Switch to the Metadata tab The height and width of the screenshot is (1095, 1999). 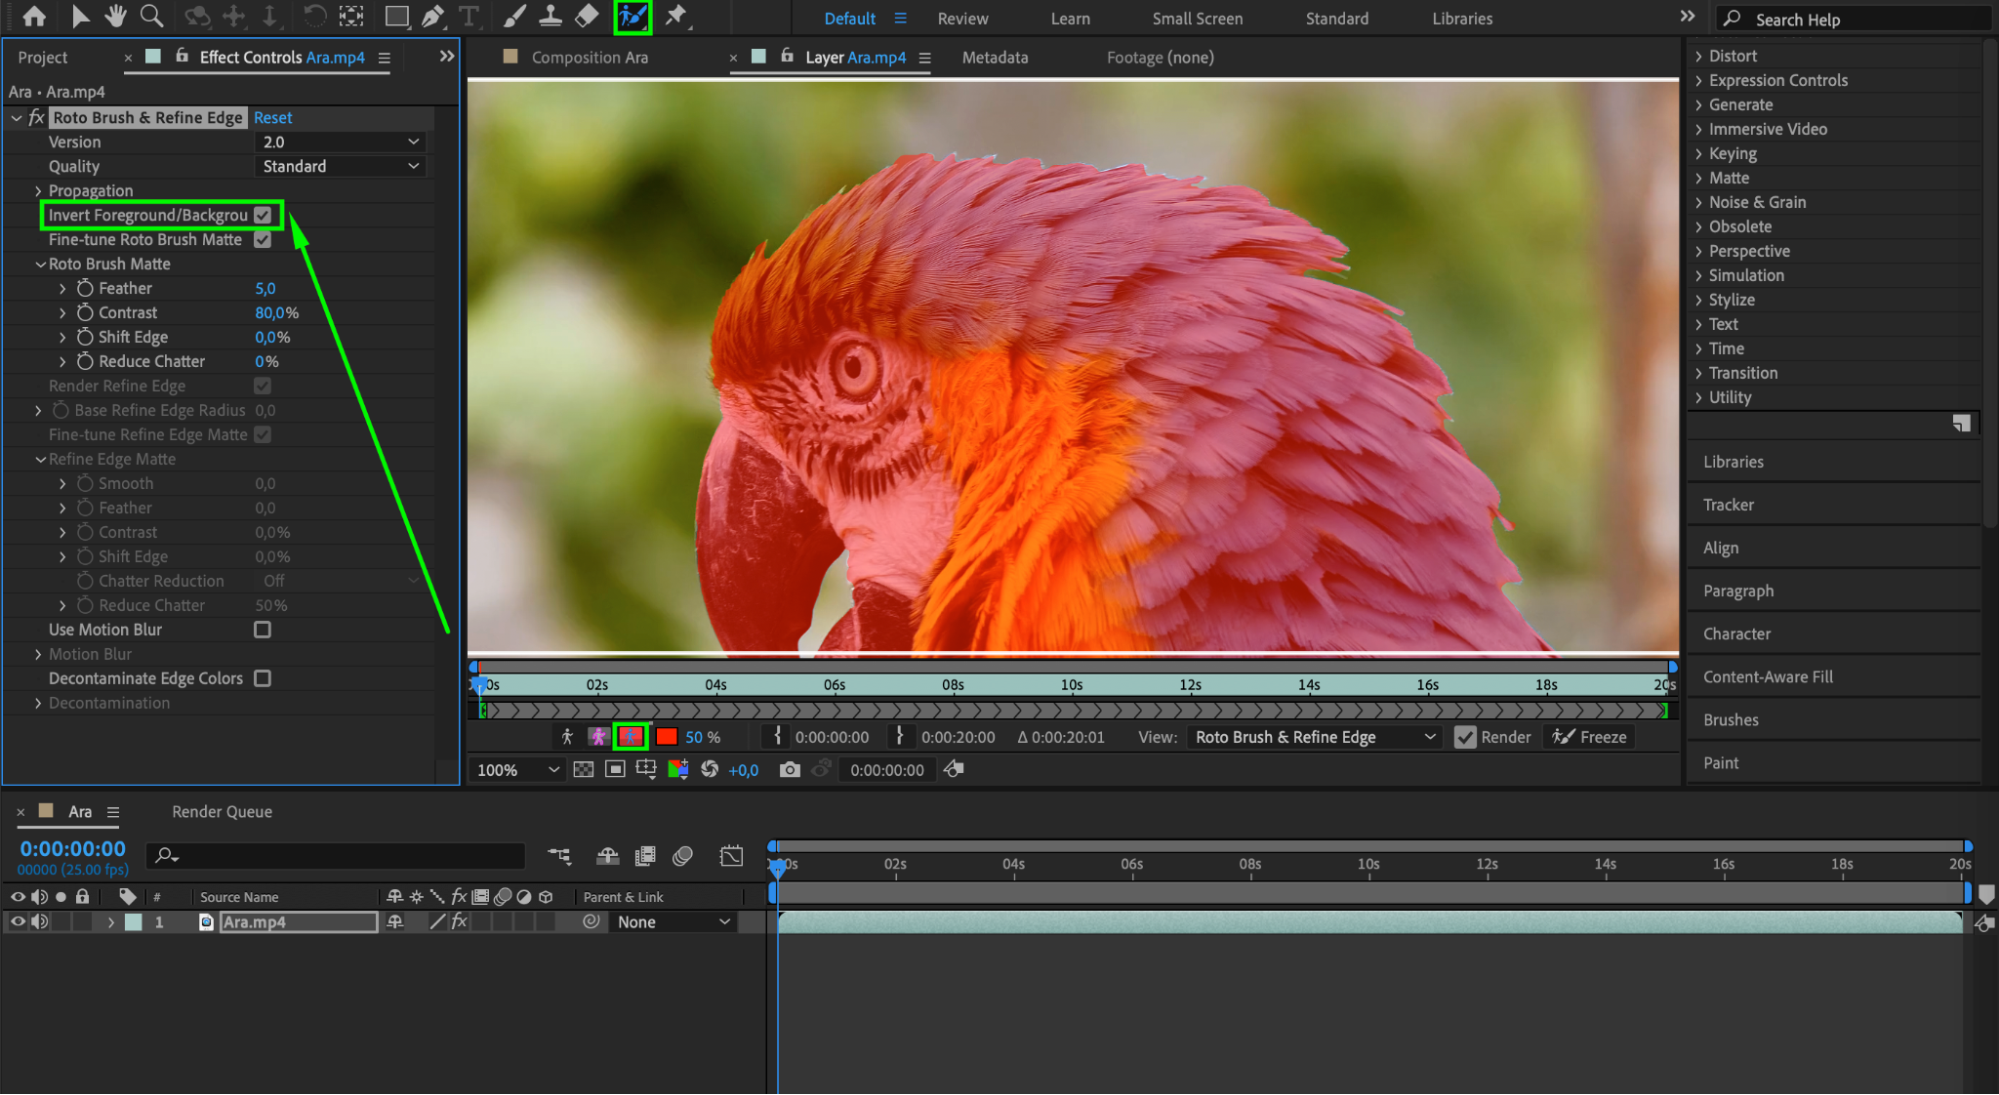(996, 57)
